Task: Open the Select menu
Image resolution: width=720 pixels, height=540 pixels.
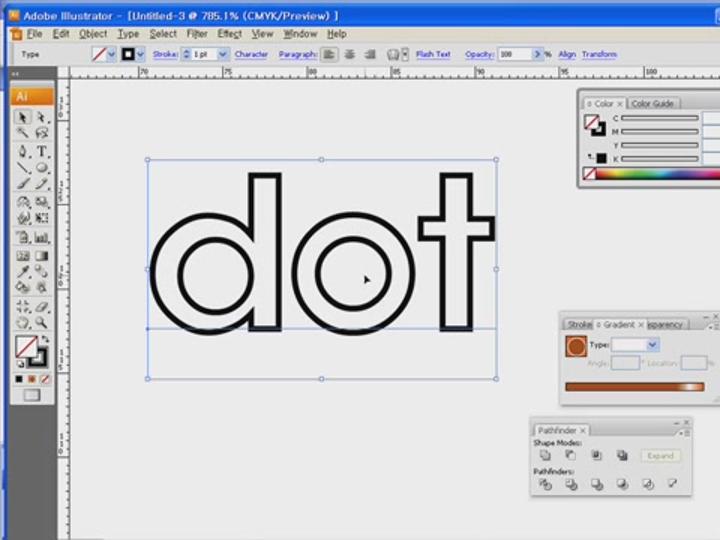Action: pos(163,34)
